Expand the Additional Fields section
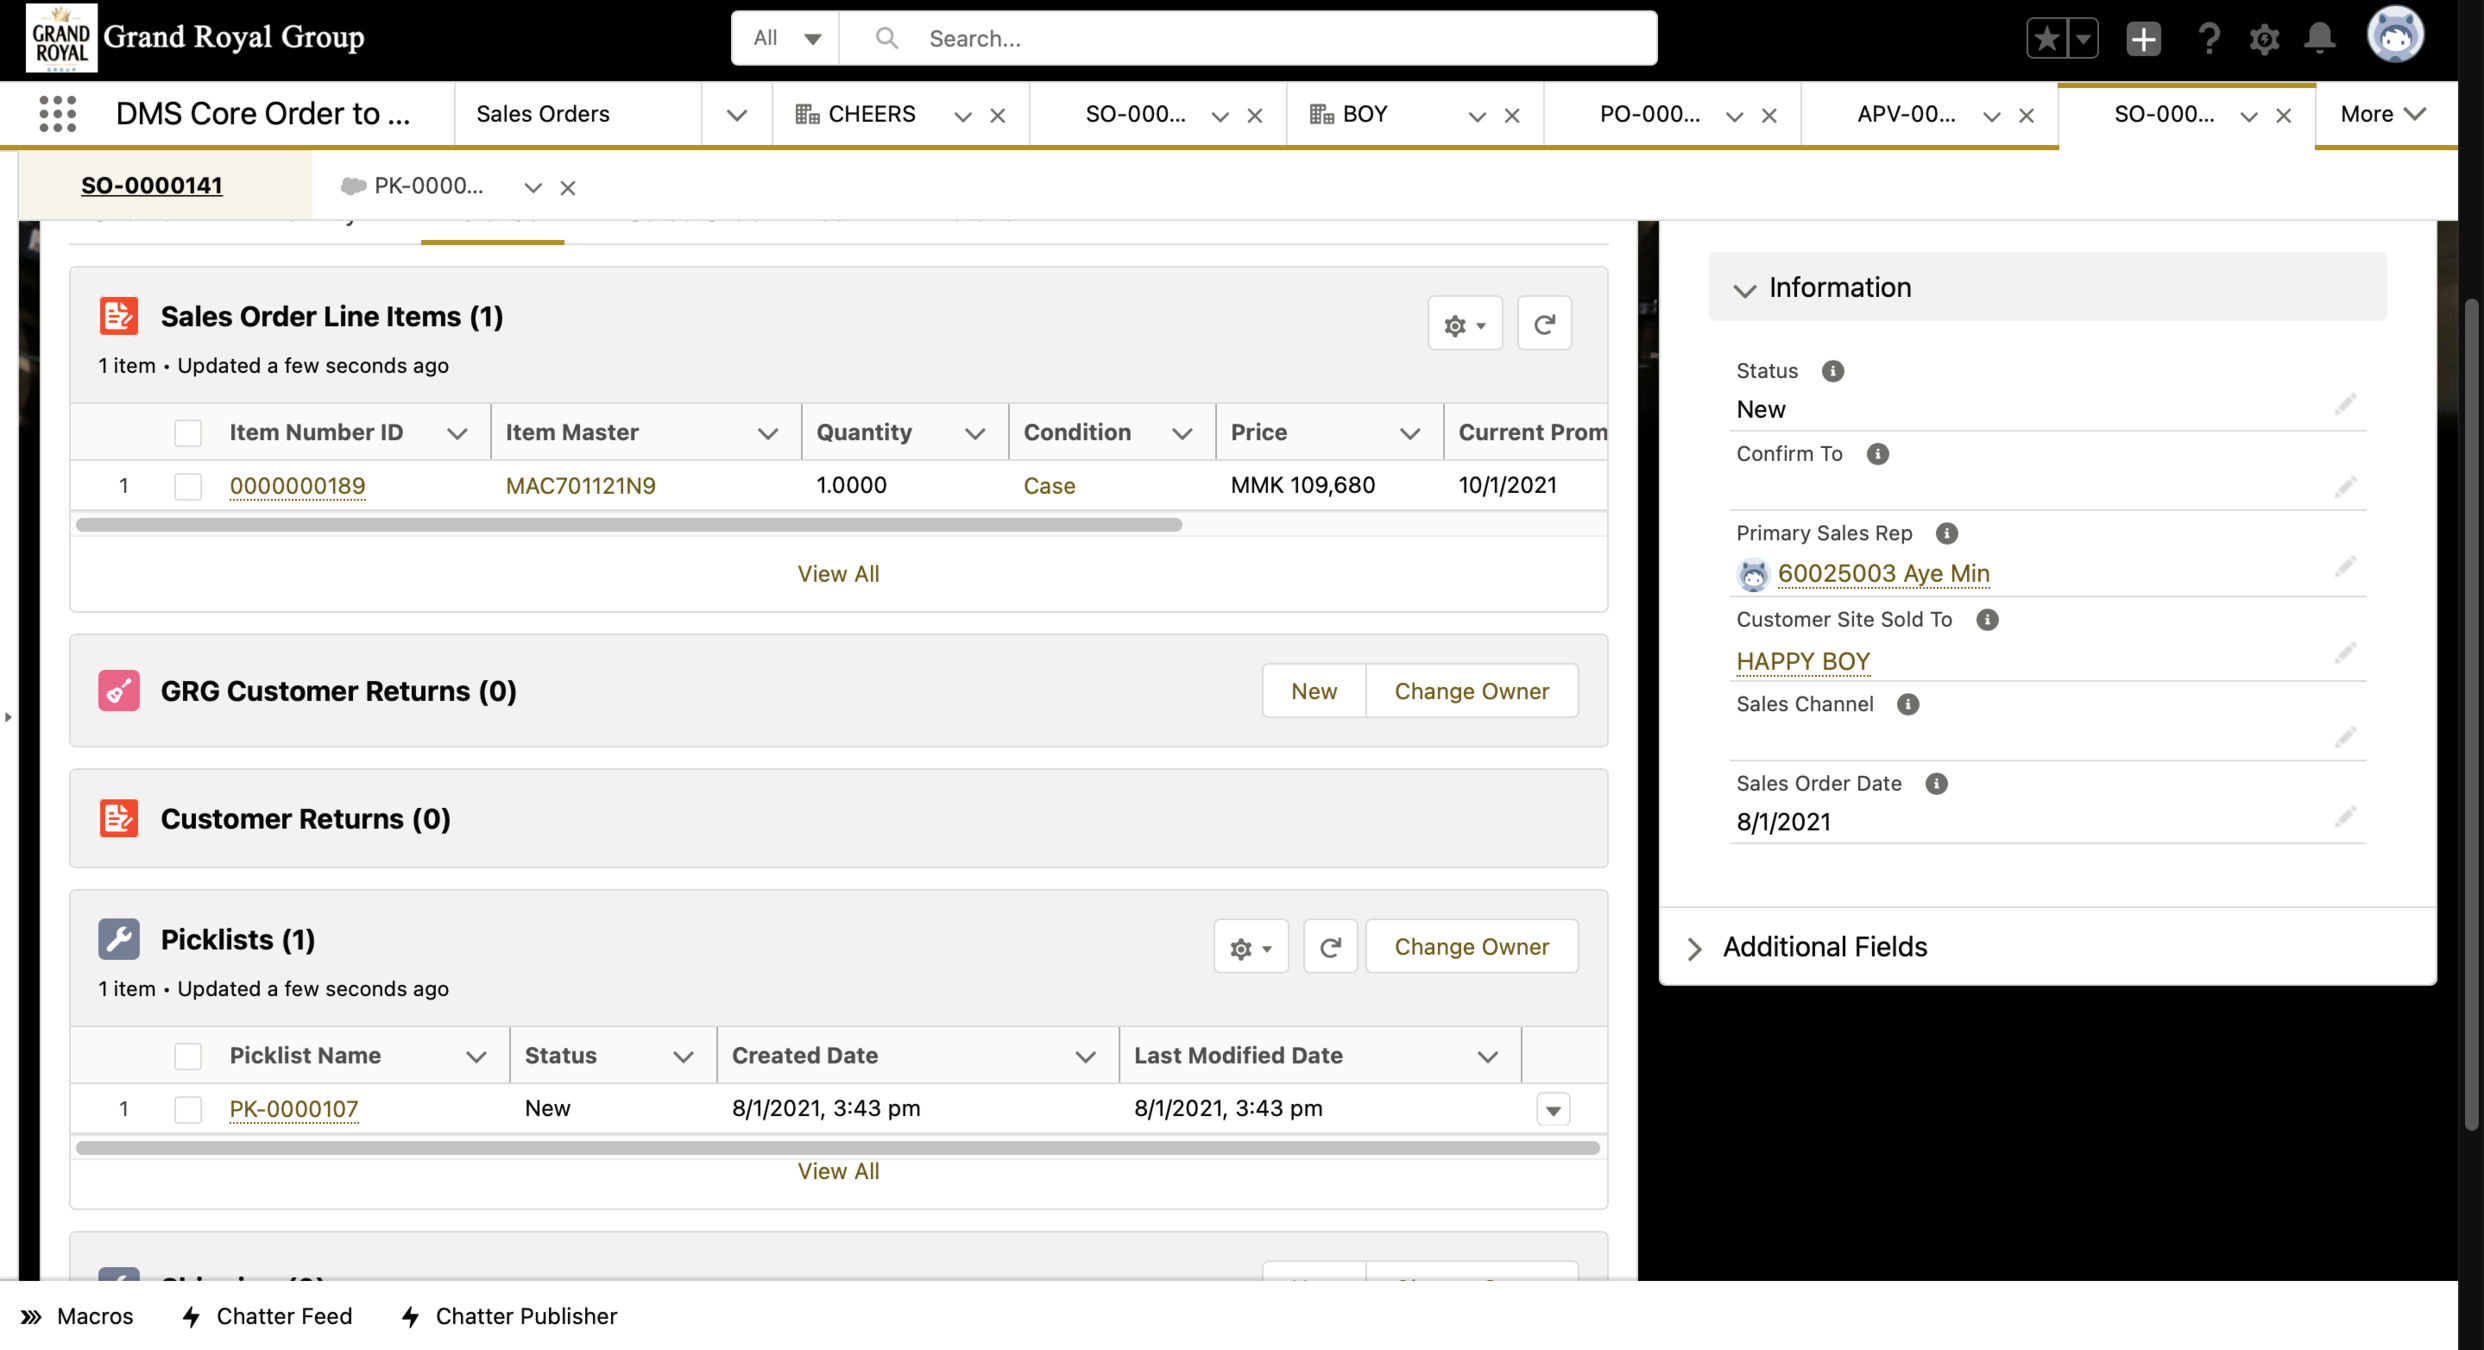Screen dimensions: 2484x1350 pyautogui.click(x=1695, y=948)
